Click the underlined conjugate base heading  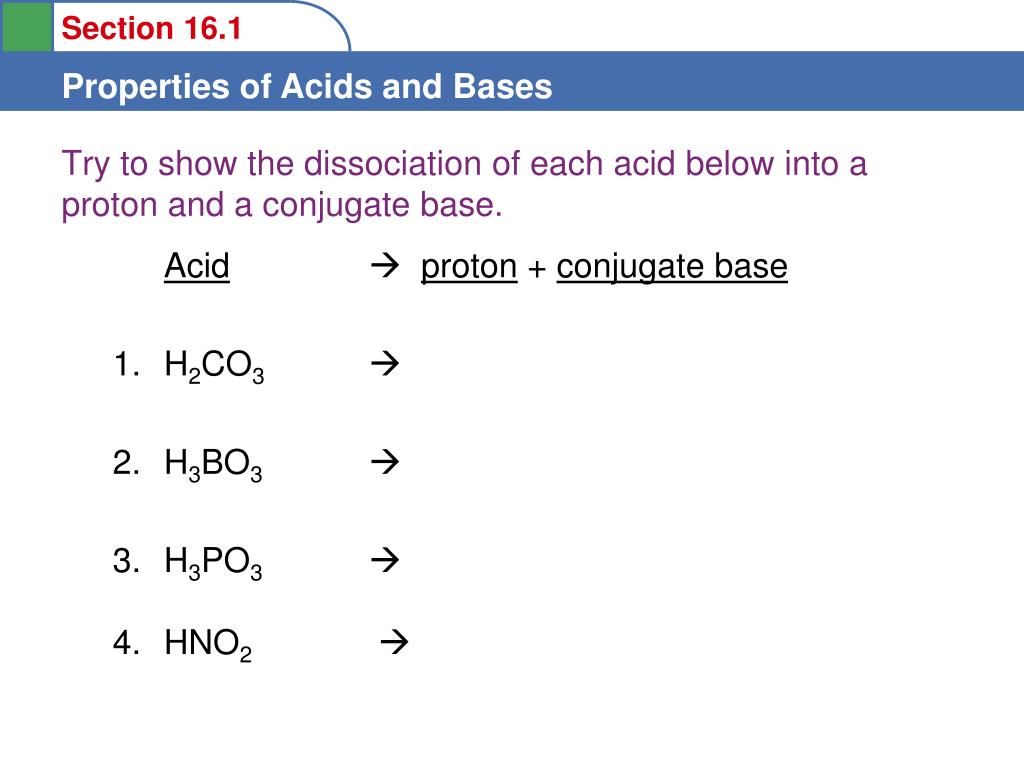[672, 268]
